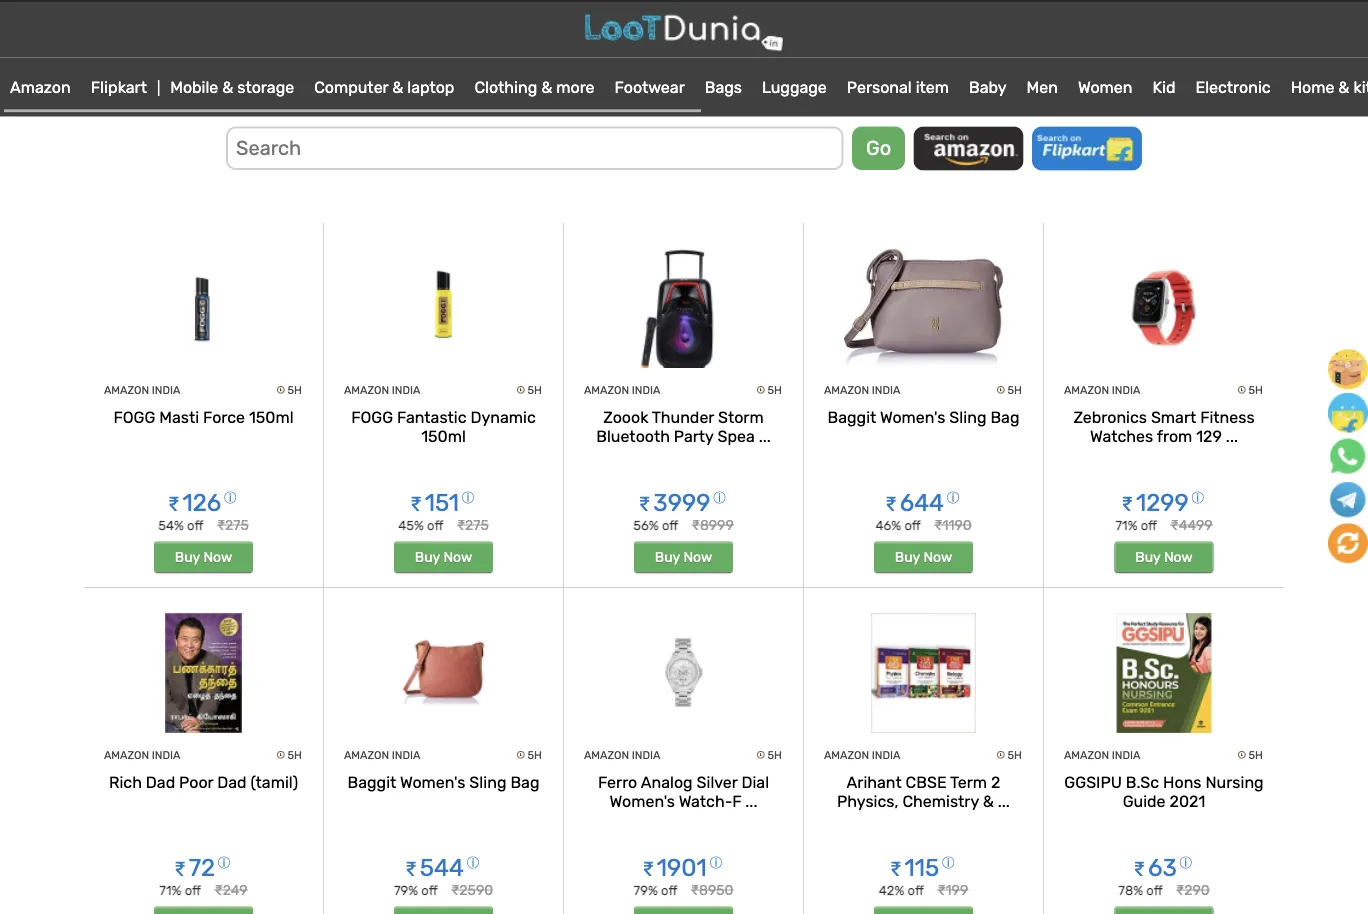Select the Flipkart nav tab
Viewport: 1368px width, 914px height.
click(x=119, y=88)
